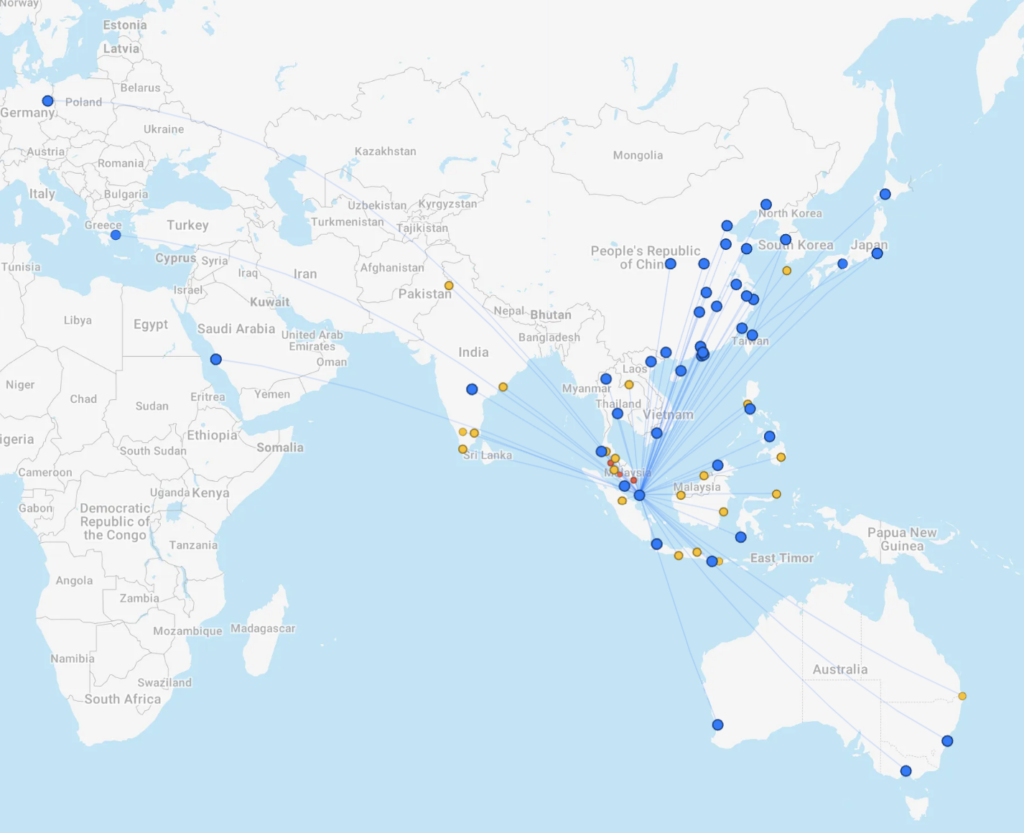Click the Mongolia country label
This screenshot has width=1024, height=833.
[x=638, y=155]
